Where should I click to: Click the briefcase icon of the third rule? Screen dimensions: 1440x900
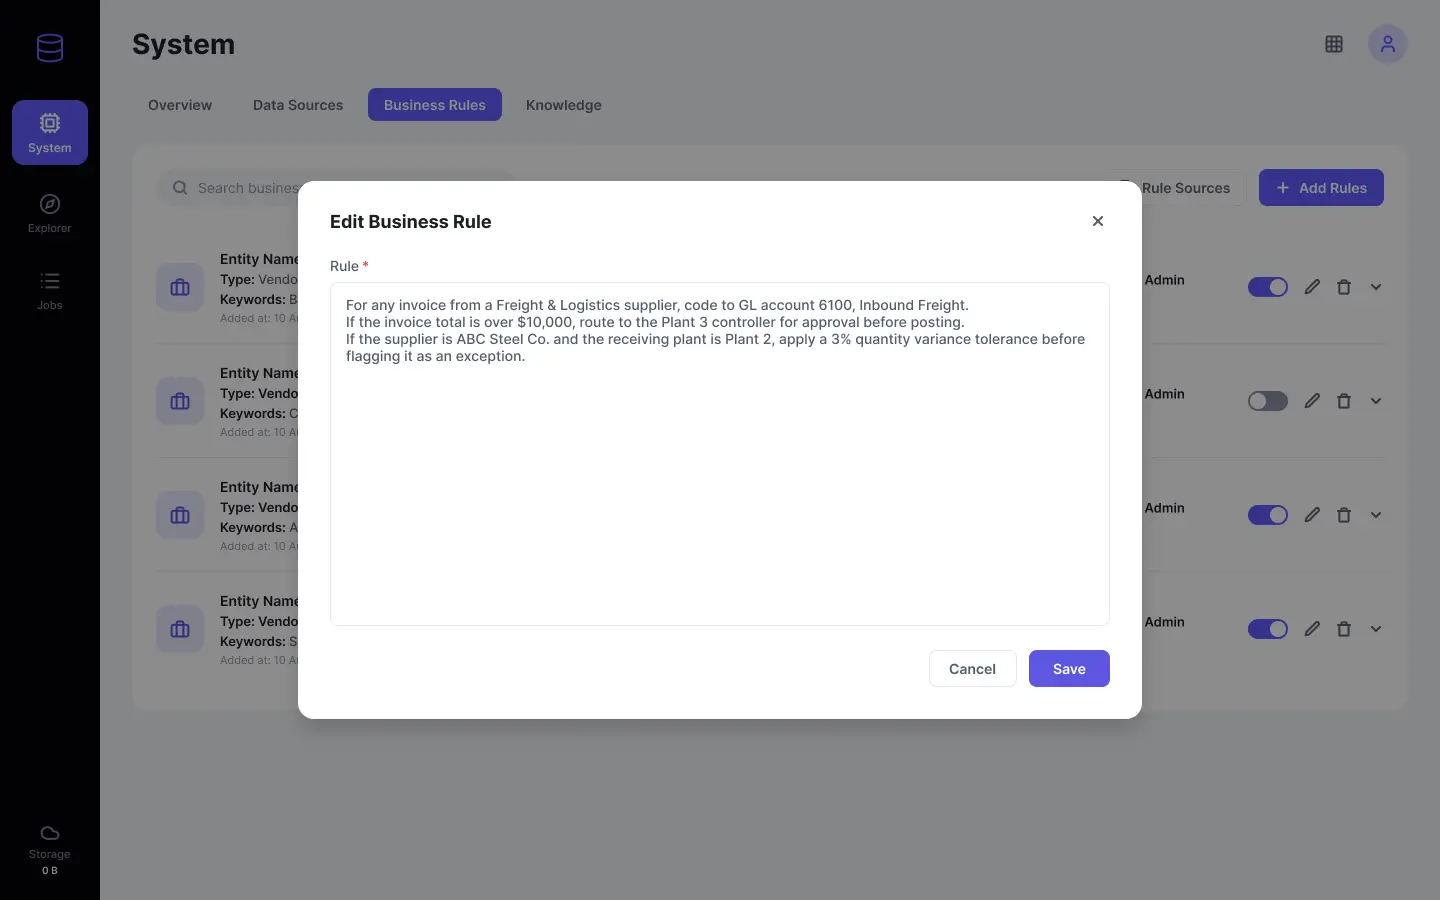click(180, 515)
